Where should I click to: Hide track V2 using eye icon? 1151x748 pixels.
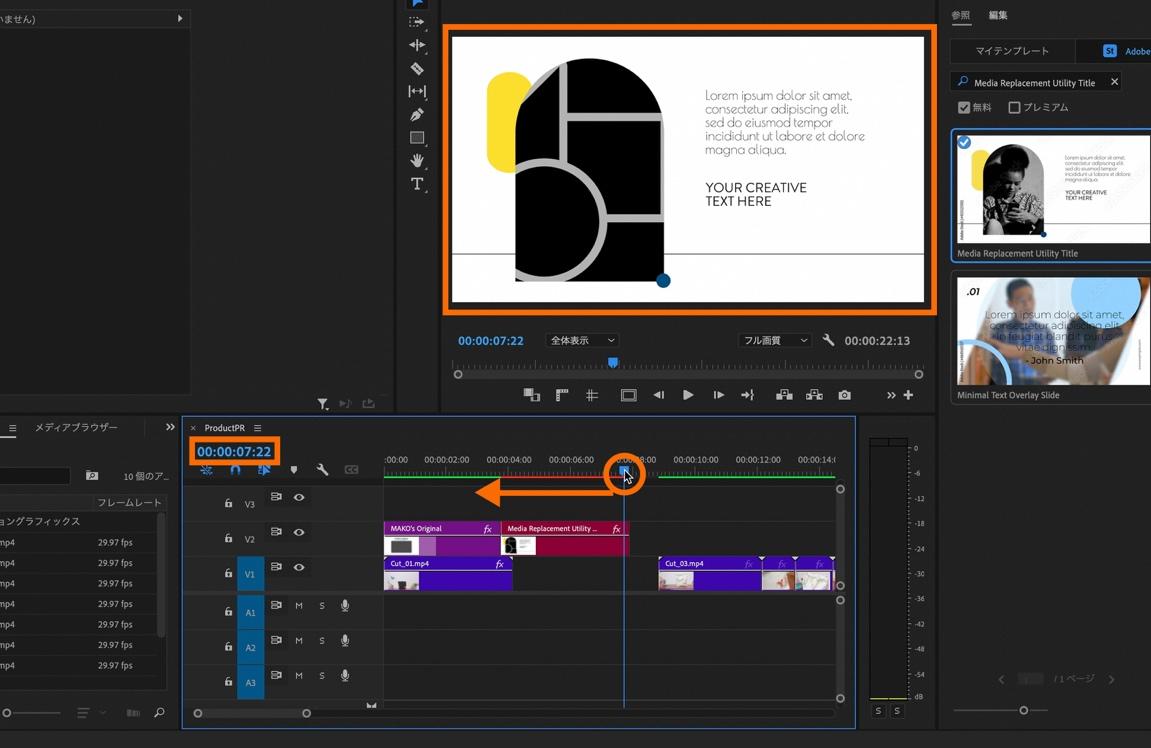[299, 532]
